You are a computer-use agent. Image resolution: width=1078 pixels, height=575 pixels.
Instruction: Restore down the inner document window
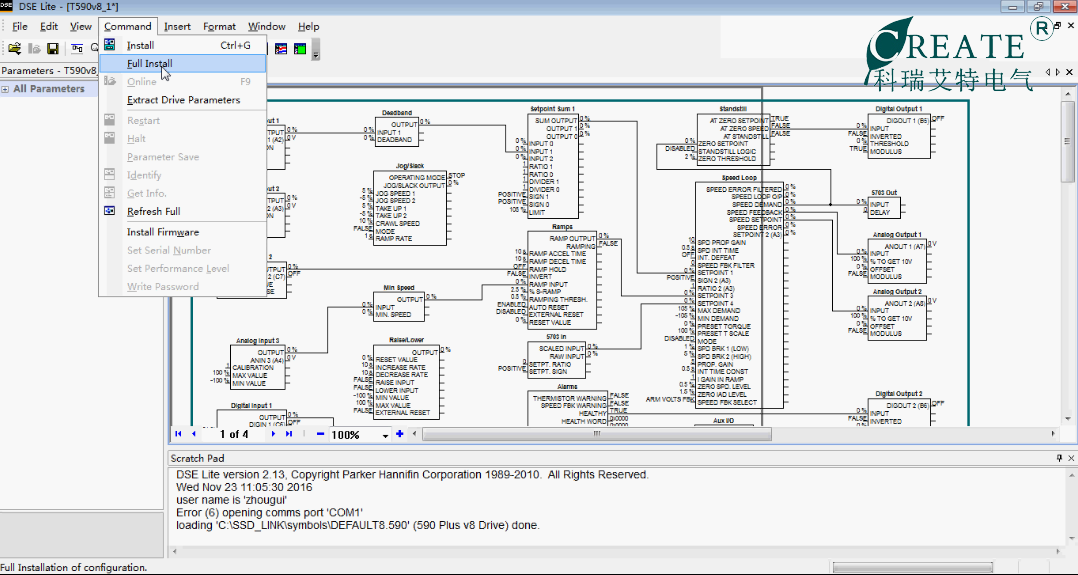[x=1058, y=27]
